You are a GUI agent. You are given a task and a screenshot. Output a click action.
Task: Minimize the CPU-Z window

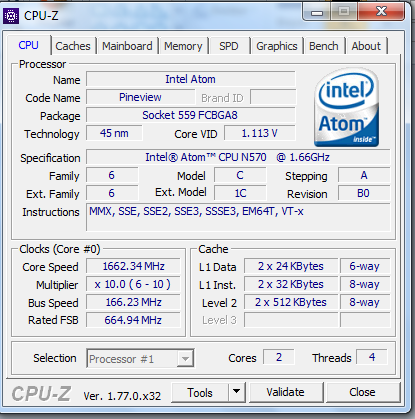tap(317, 12)
